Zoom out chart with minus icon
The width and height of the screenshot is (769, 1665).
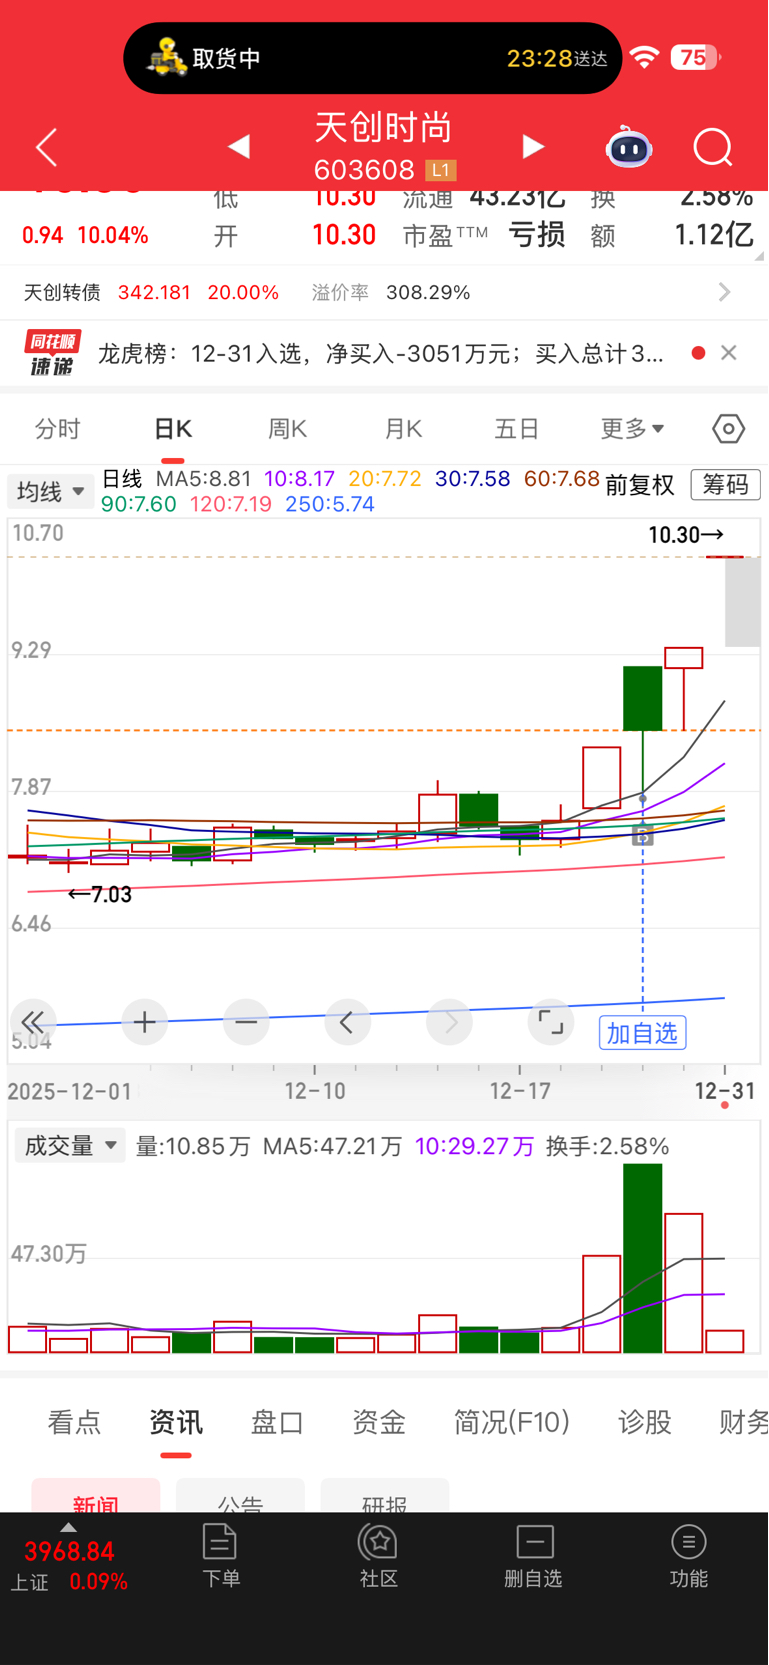[247, 1022]
